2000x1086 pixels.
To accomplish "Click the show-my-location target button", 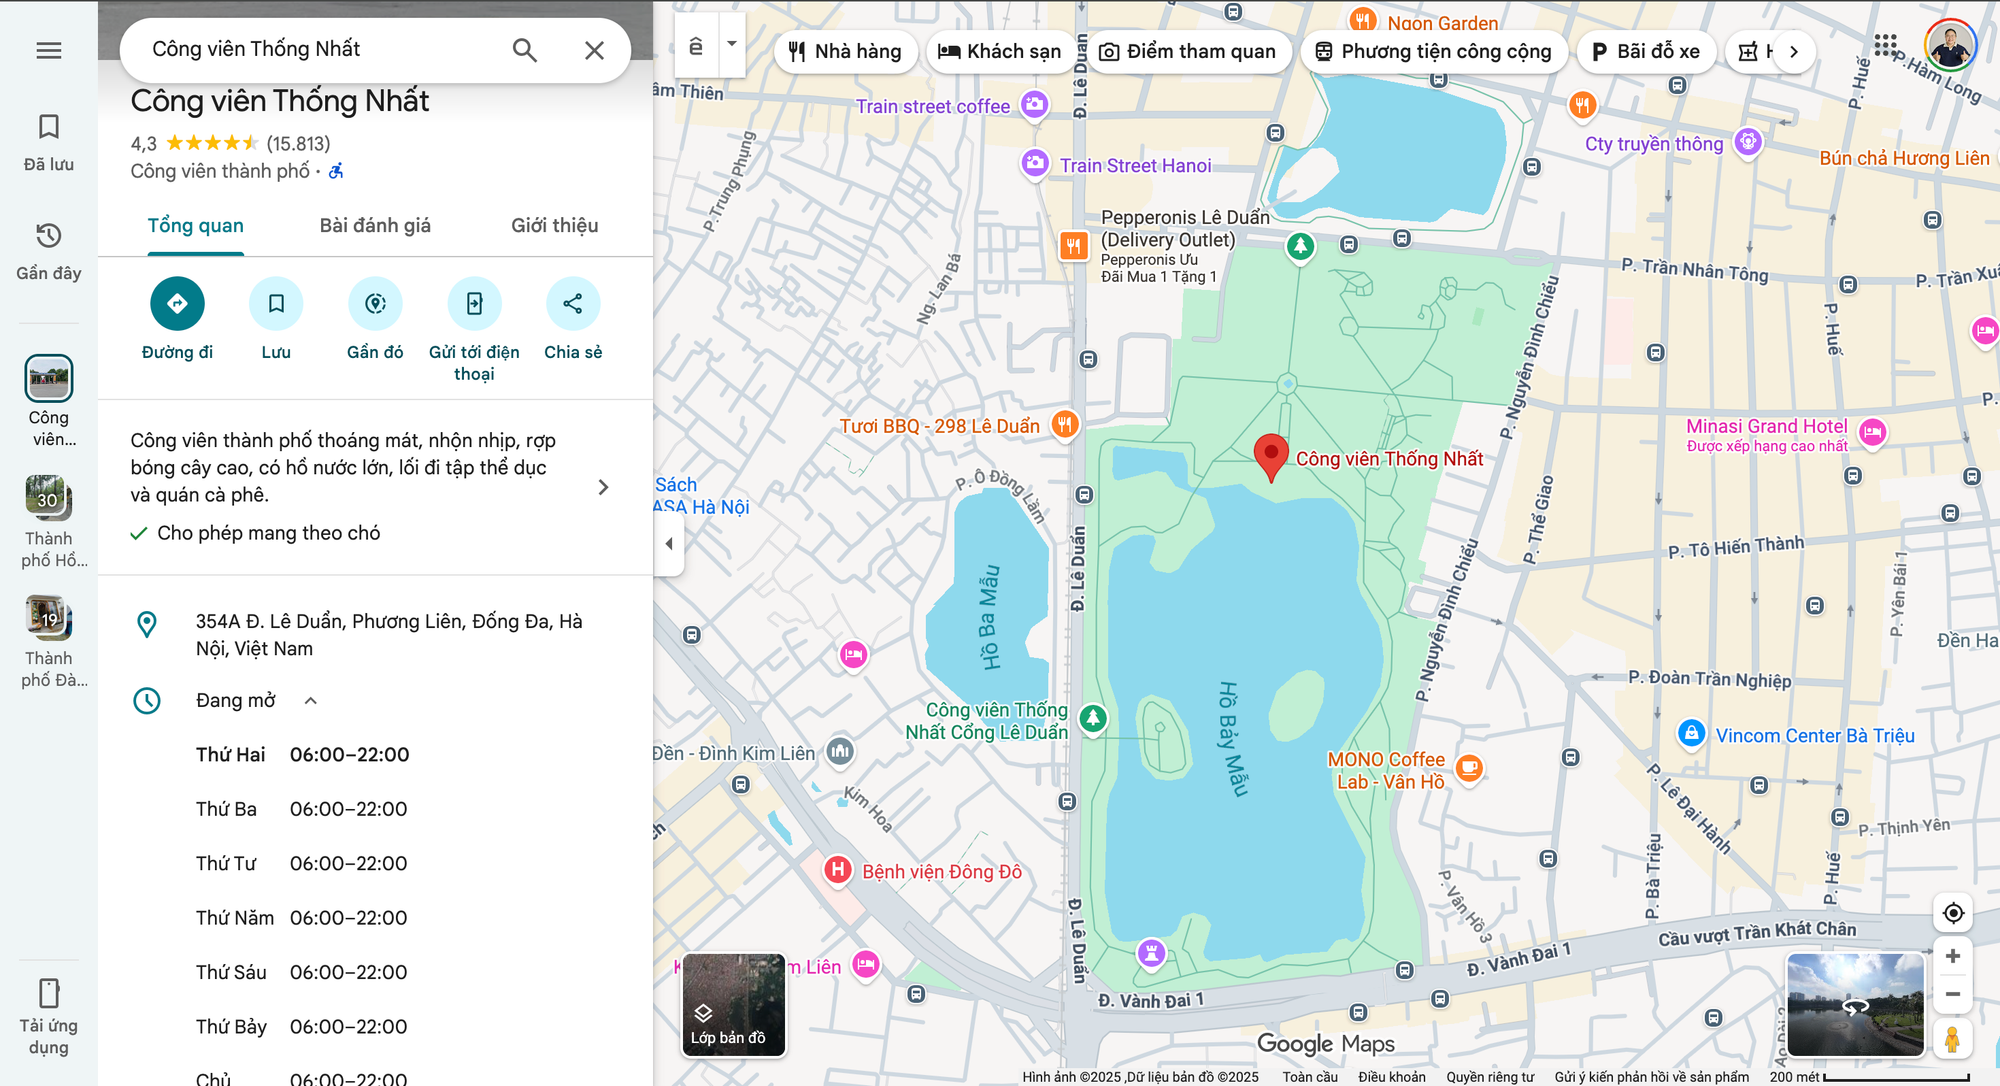I will [1952, 913].
